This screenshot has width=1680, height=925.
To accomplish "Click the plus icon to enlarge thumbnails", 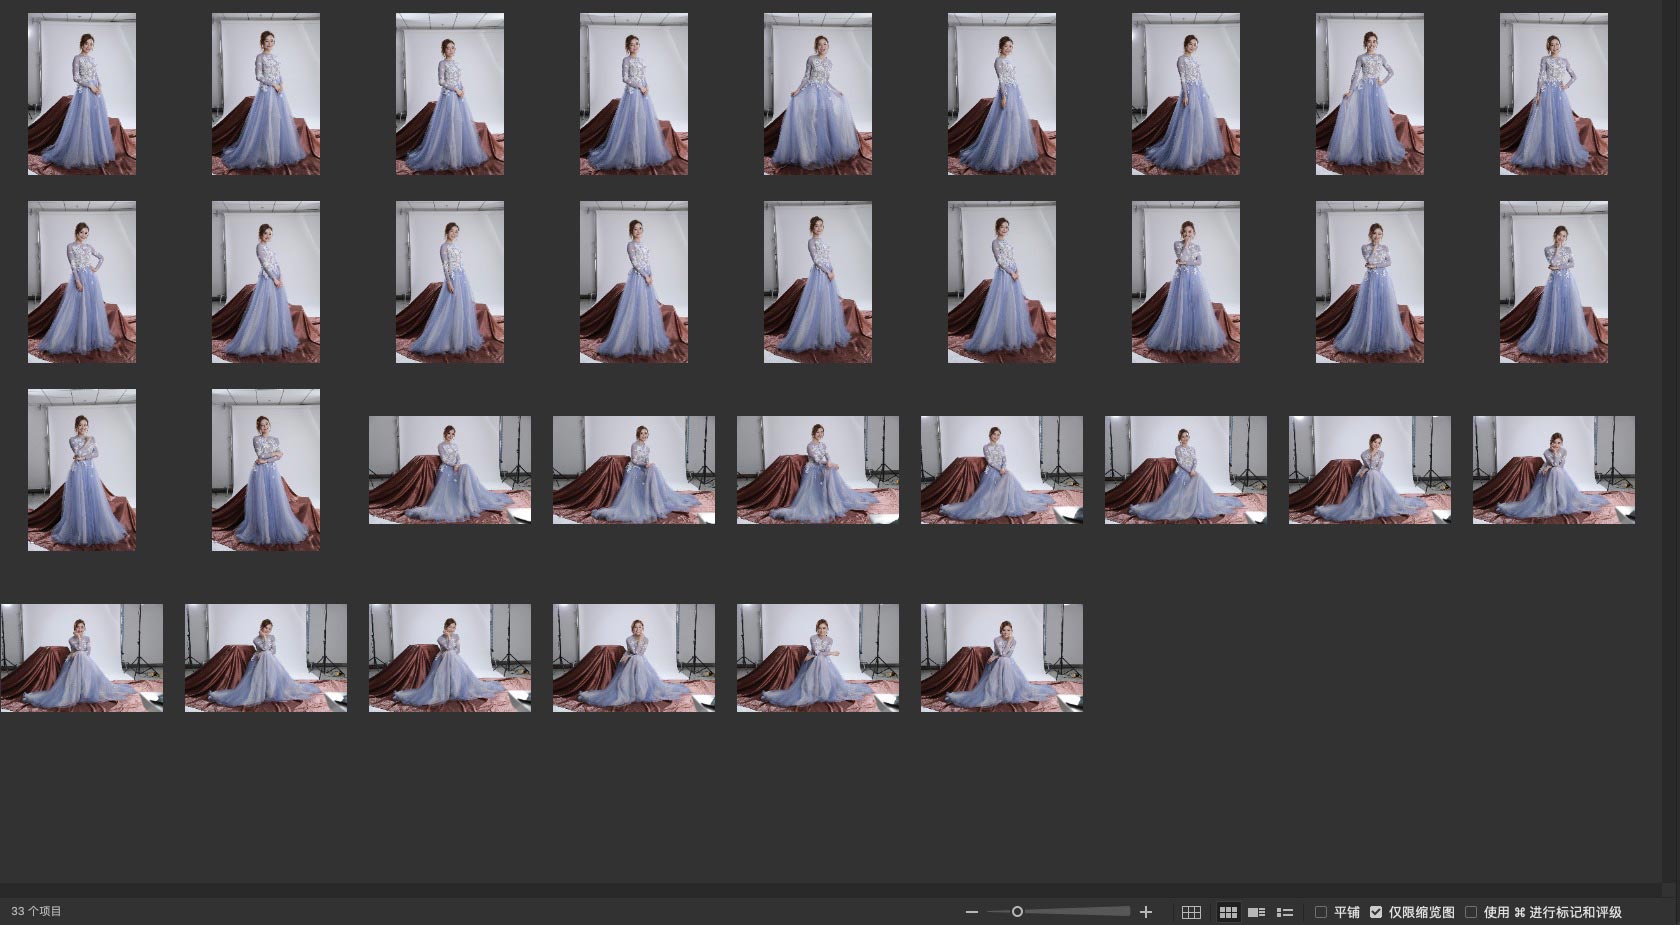I will pyautogui.click(x=1146, y=912).
